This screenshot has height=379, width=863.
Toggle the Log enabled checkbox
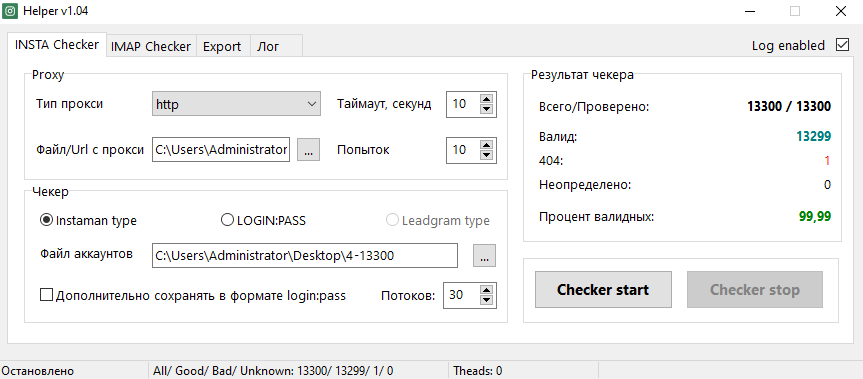click(x=842, y=45)
